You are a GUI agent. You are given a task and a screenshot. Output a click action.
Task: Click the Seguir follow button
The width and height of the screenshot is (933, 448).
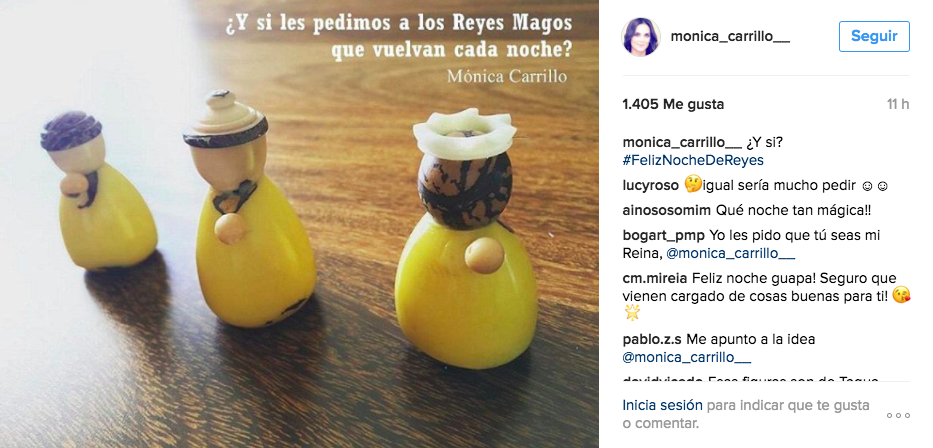click(x=874, y=36)
